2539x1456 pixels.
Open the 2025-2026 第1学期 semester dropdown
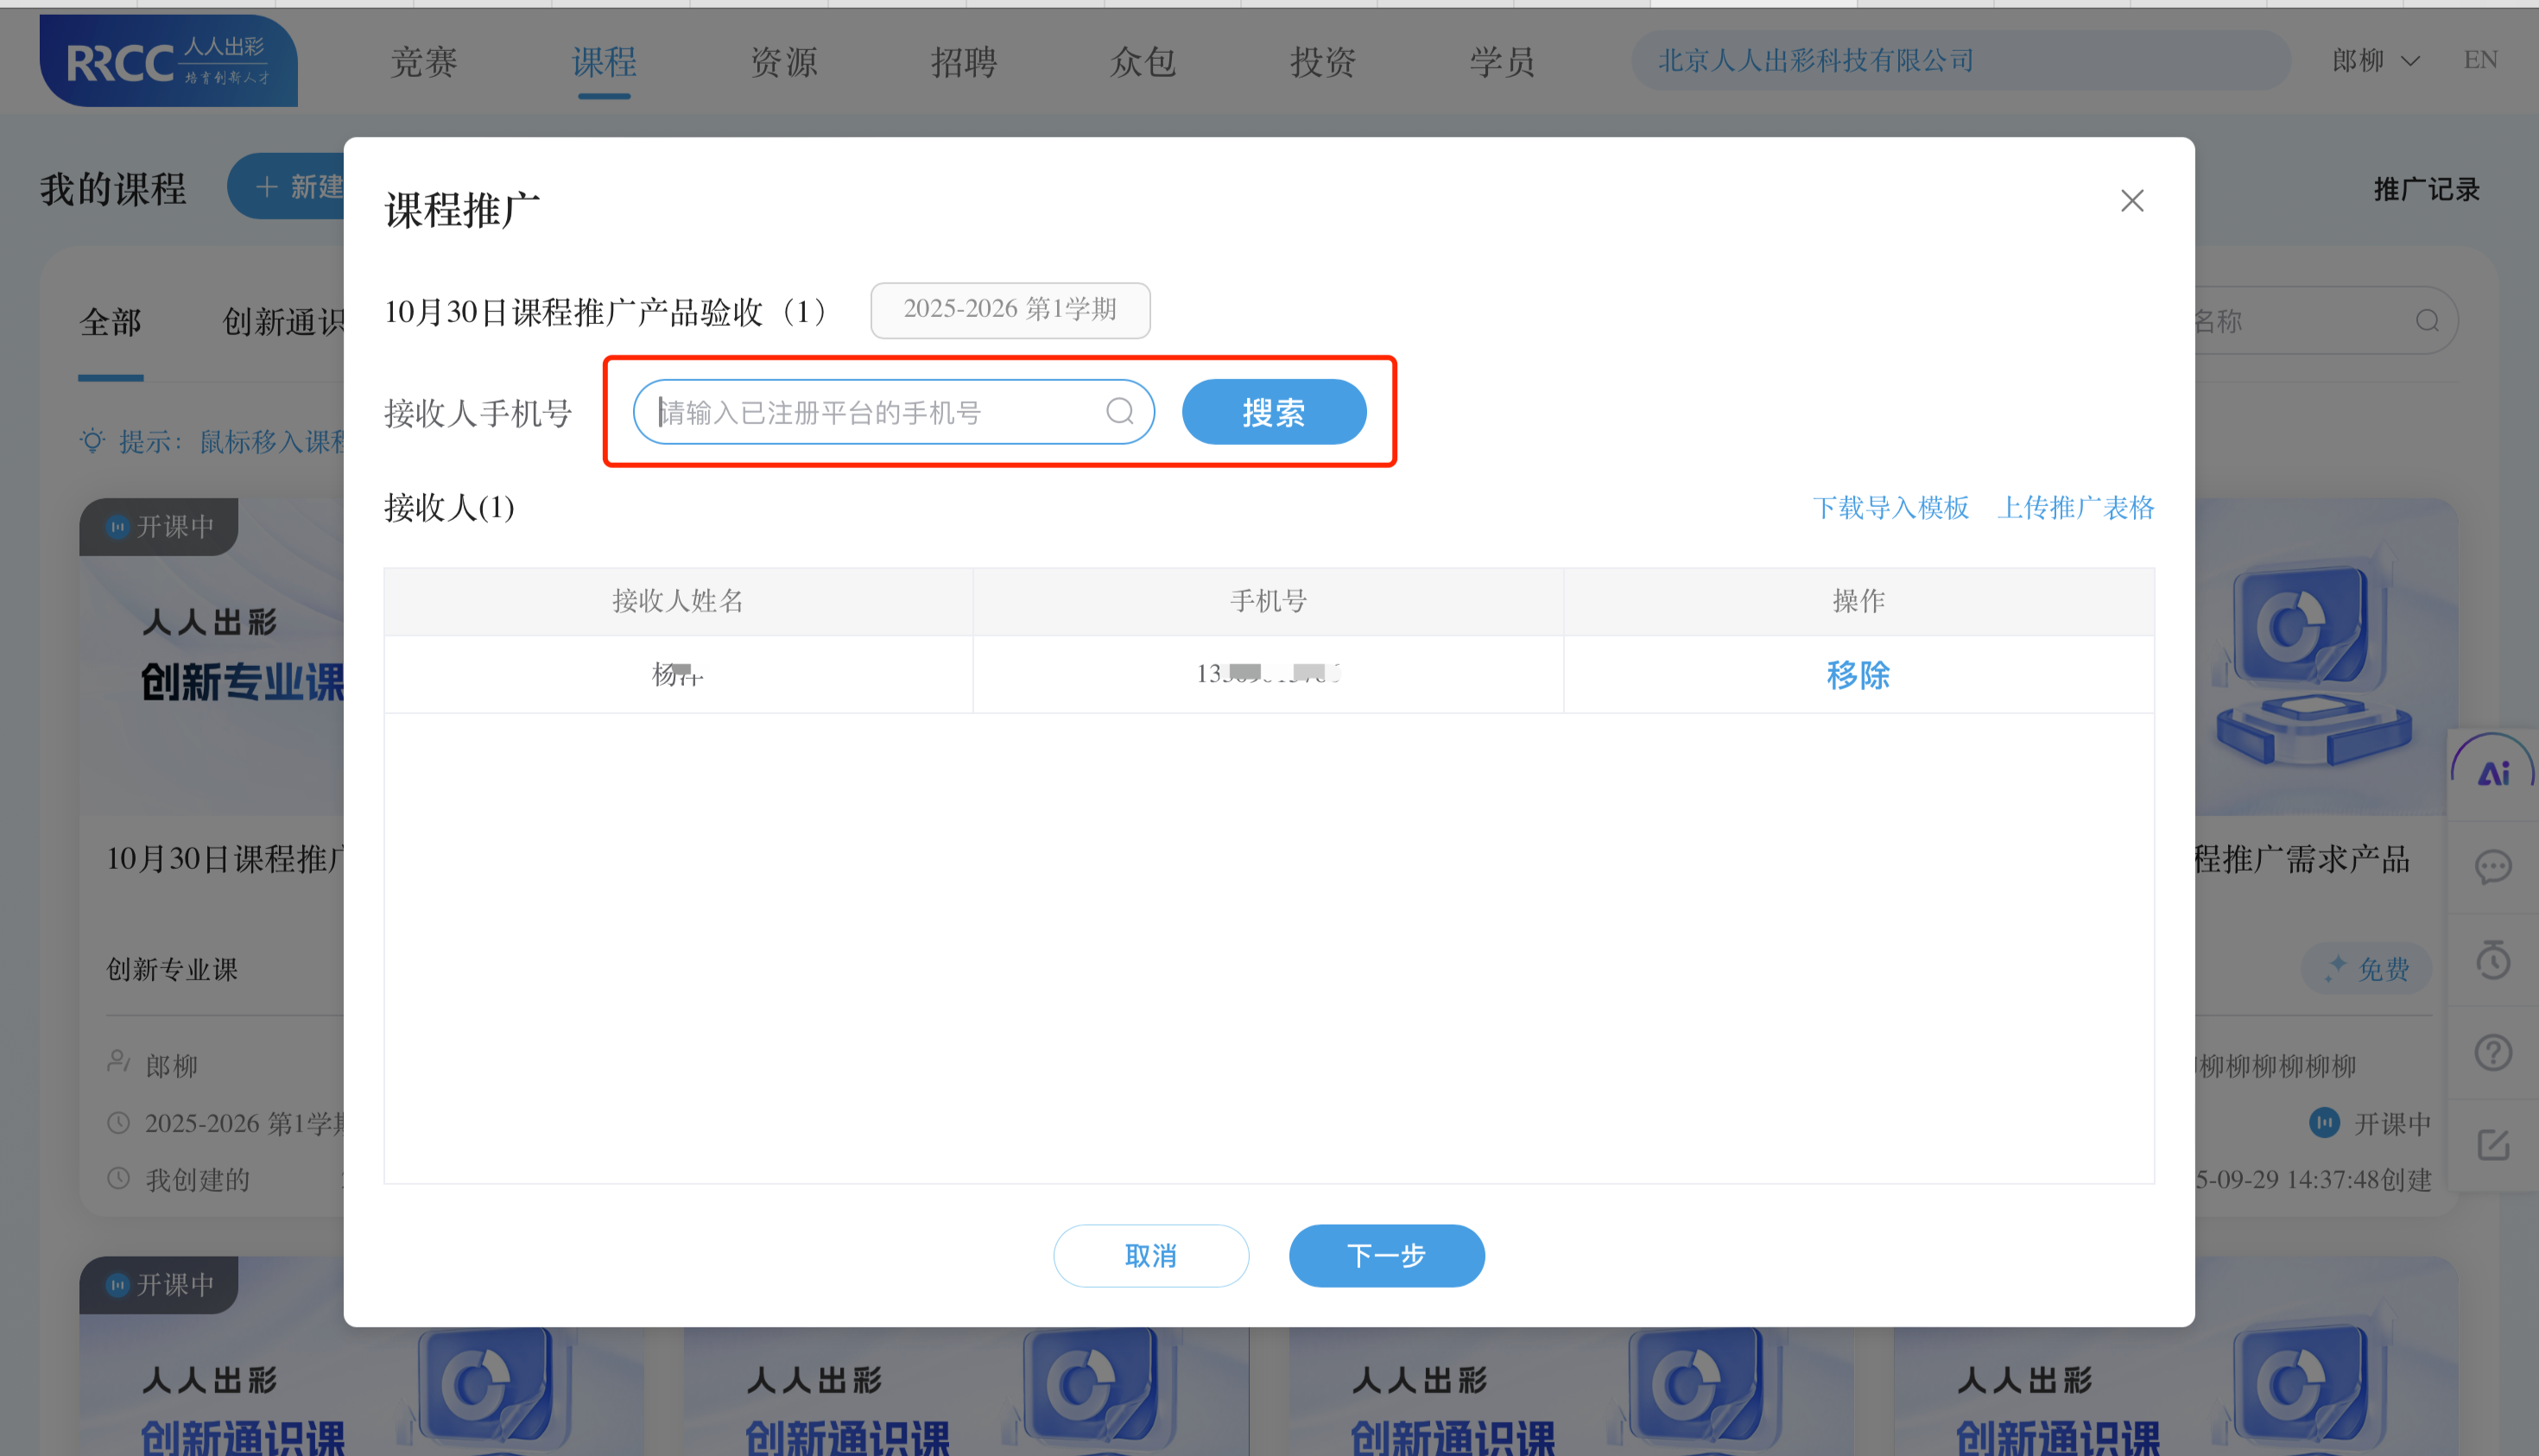click(1009, 310)
